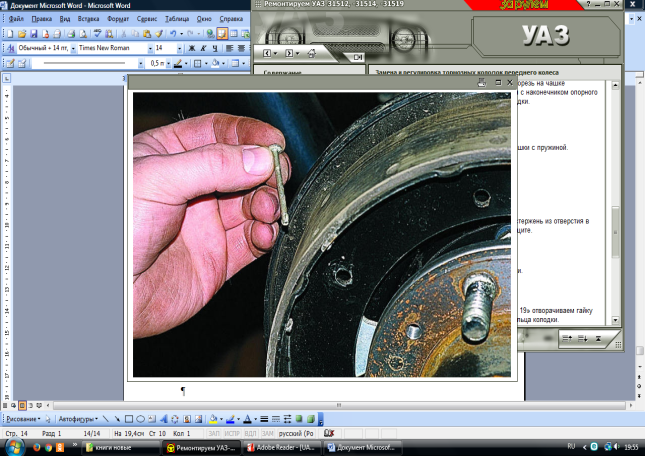Screen dimensions: 645x456
Task: Save the Word document with floppy icon
Action: (34, 34)
